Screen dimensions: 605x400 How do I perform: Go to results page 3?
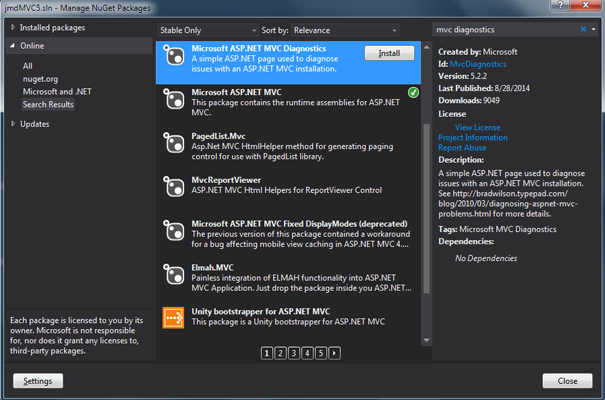coord(294,353)
